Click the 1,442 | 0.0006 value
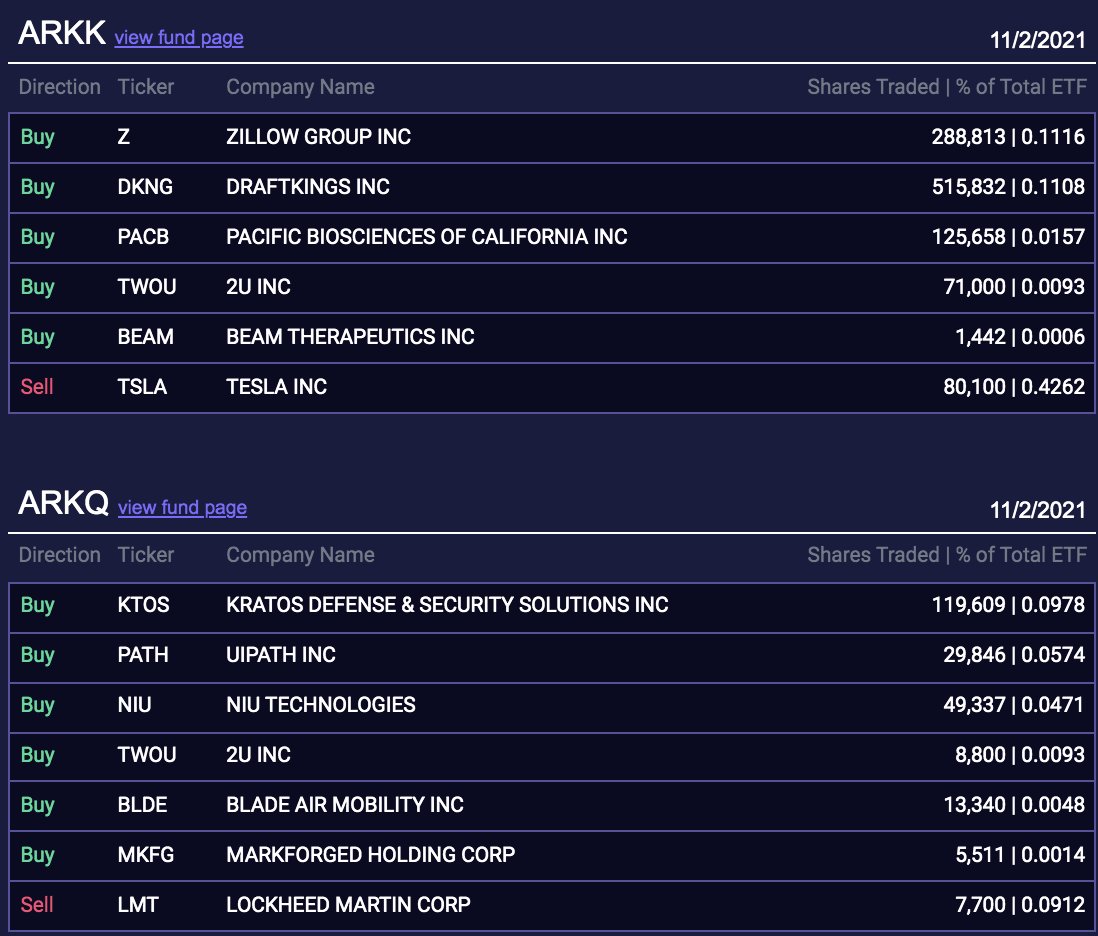This screenshot has width=1098, height=936. (x=1020, y=337)
